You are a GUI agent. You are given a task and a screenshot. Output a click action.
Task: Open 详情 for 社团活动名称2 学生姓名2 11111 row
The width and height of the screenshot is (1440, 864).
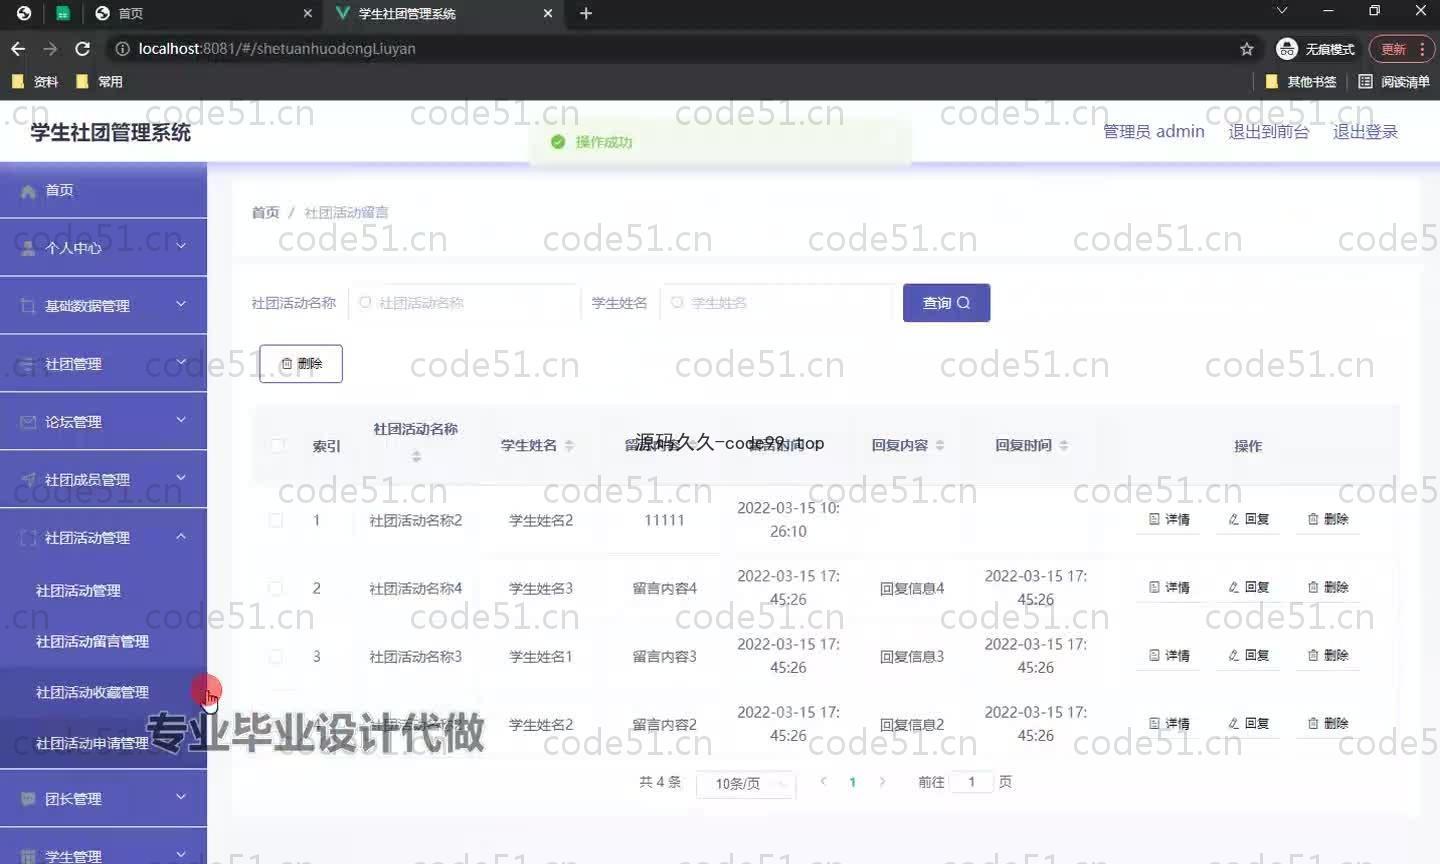(x=1169, y=519)
